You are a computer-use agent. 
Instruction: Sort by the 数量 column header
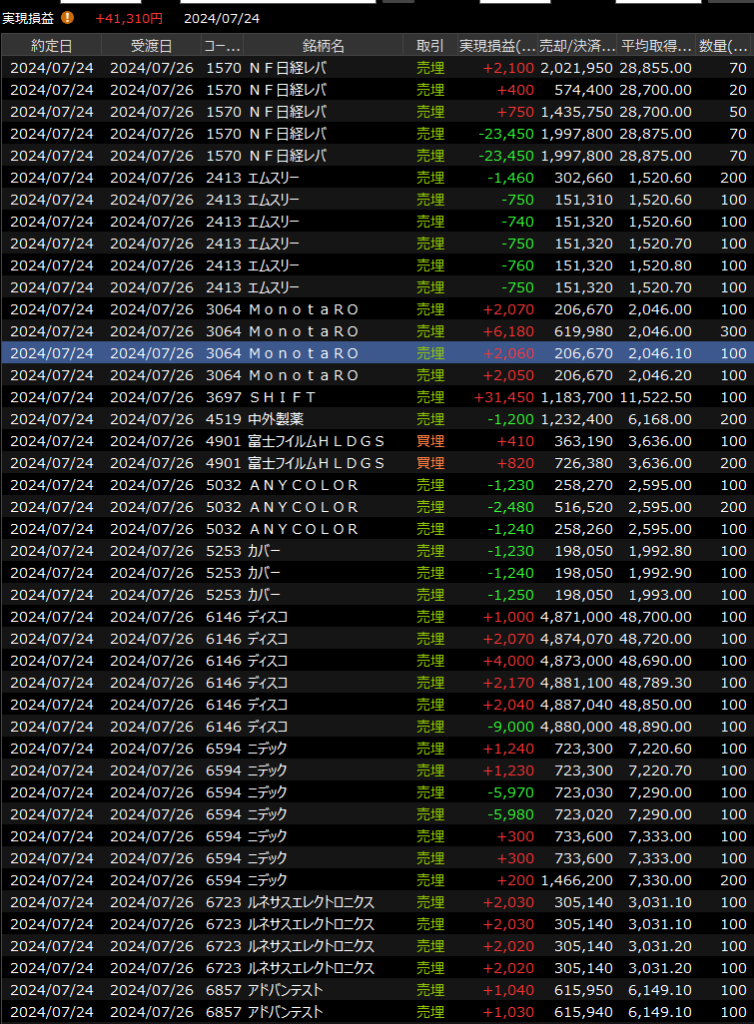point(723,46)
